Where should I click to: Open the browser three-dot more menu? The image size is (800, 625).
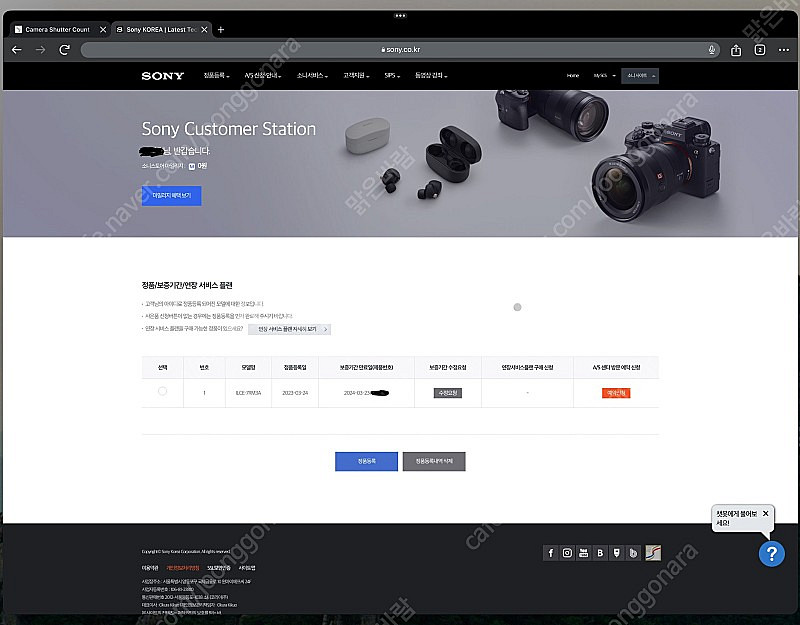click(x=784, y=50)
